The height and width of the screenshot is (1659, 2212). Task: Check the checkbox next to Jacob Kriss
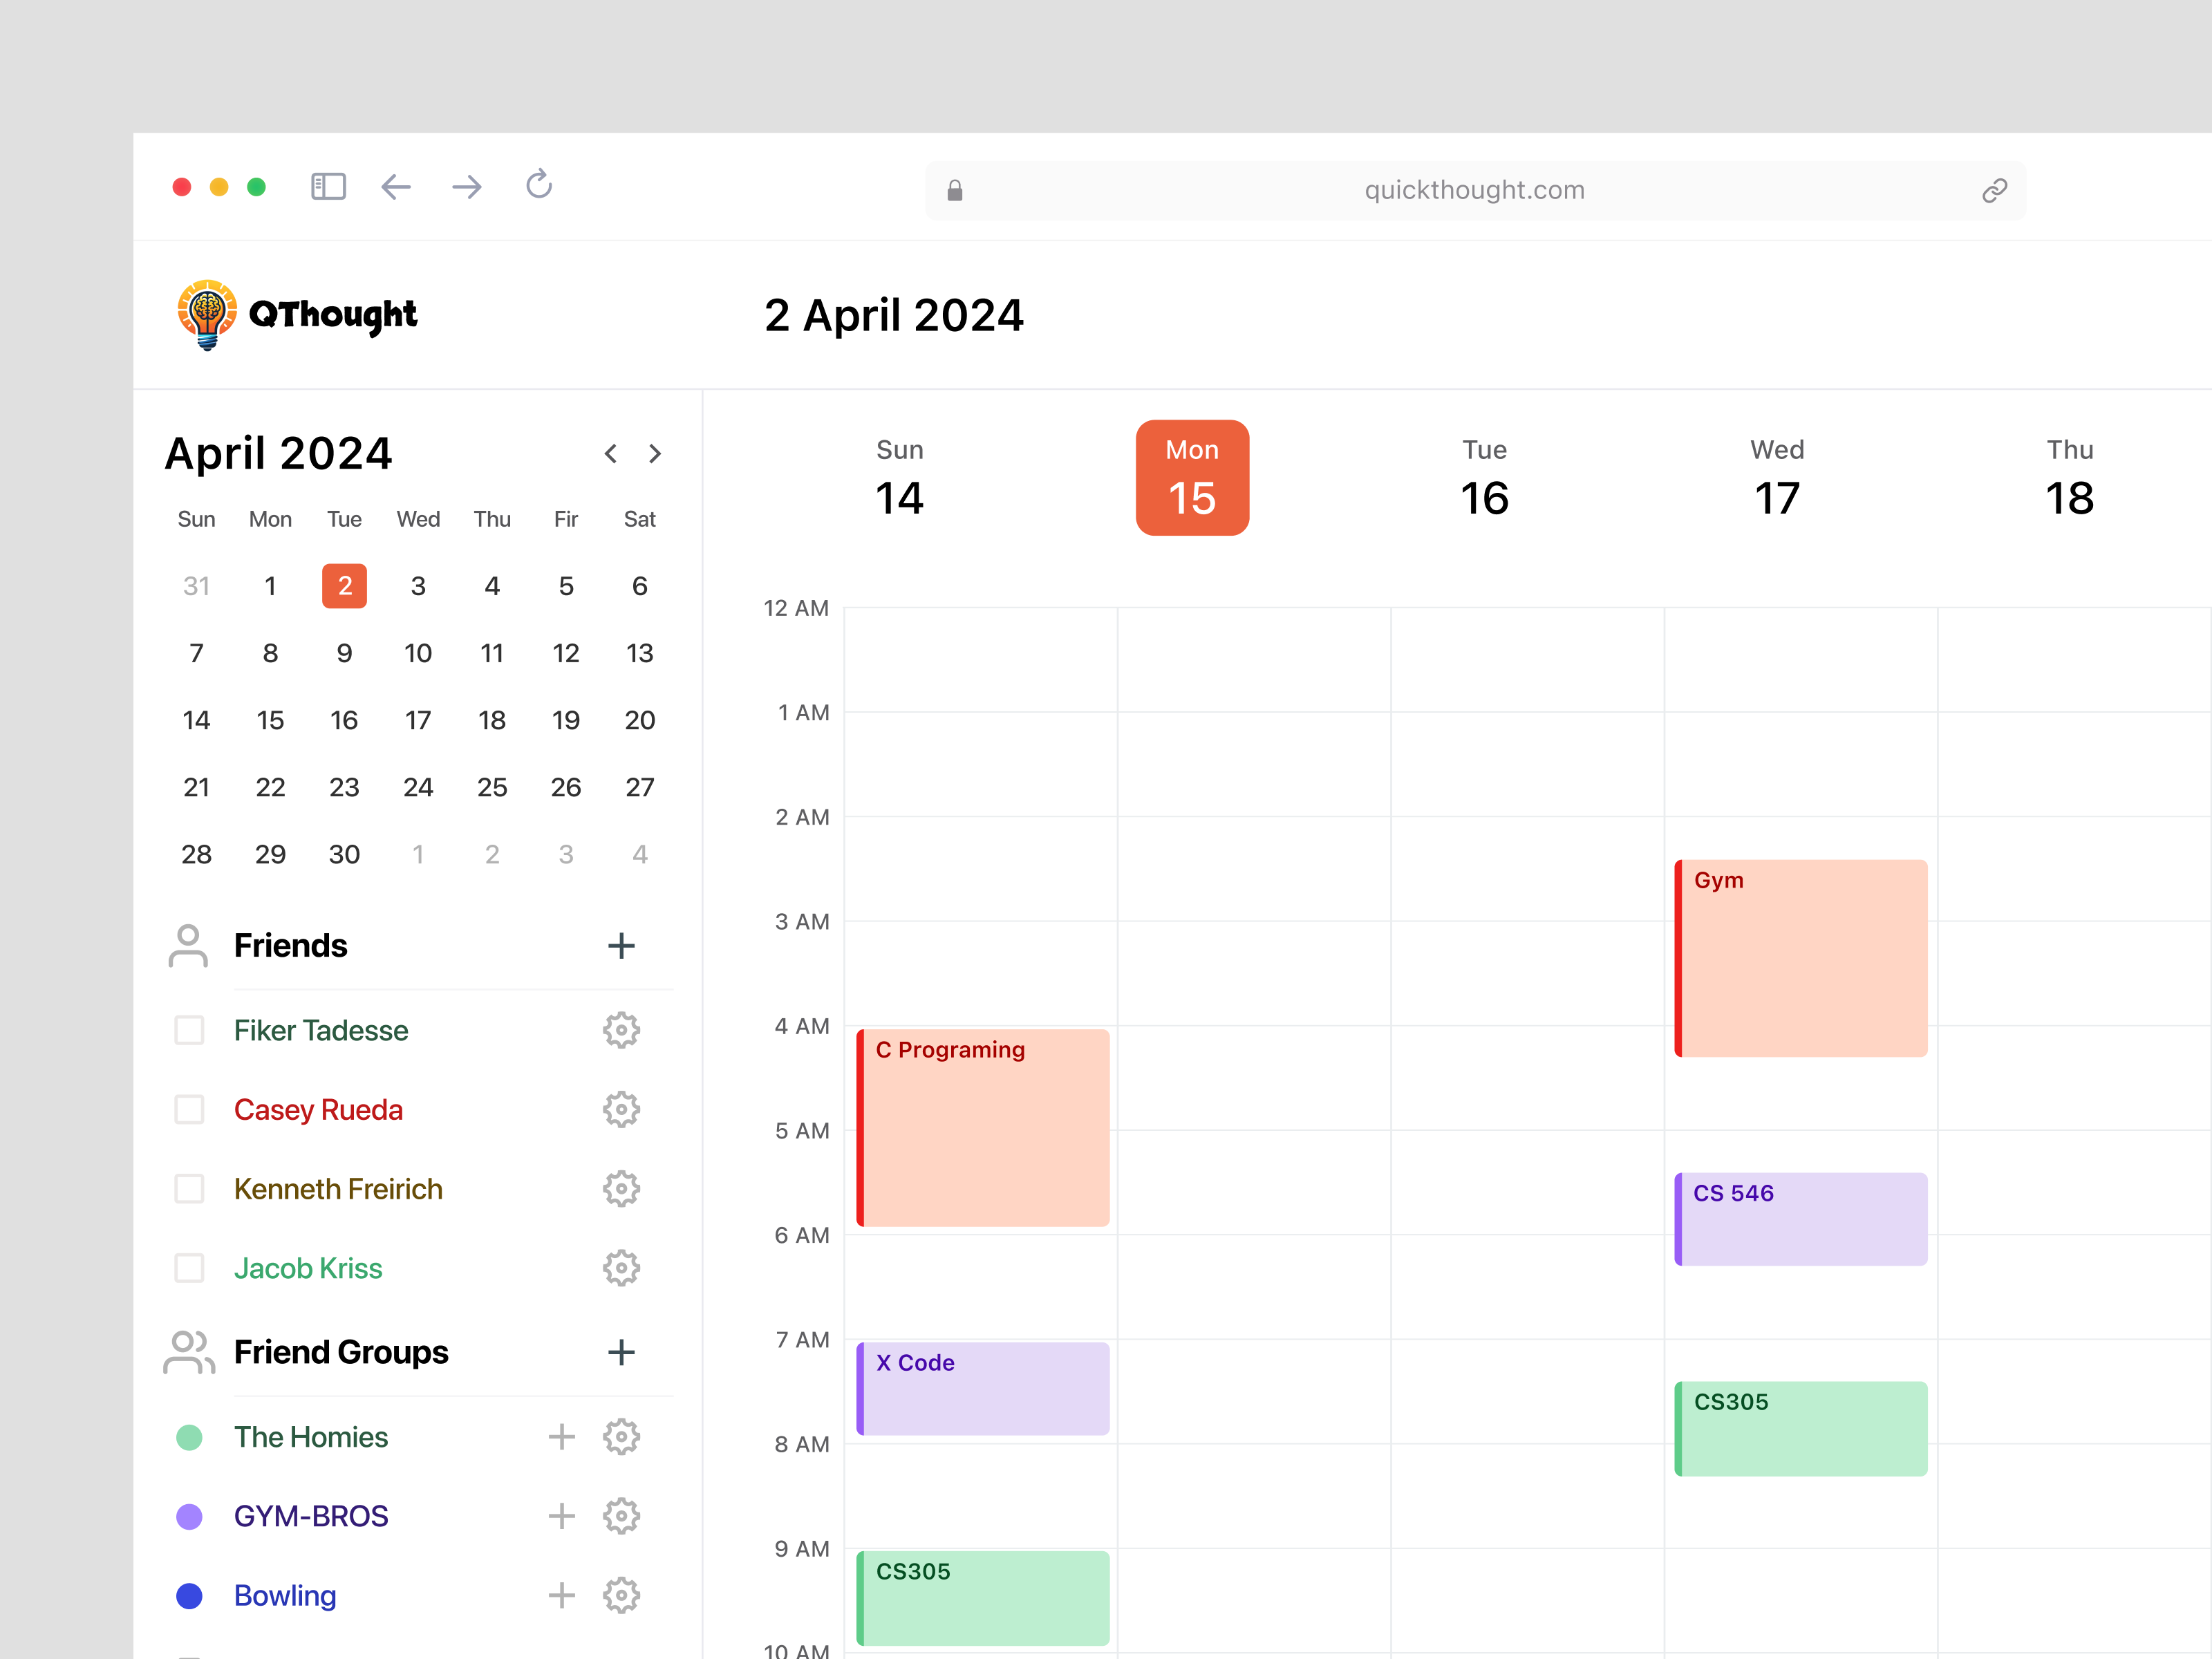point(189,1268)
